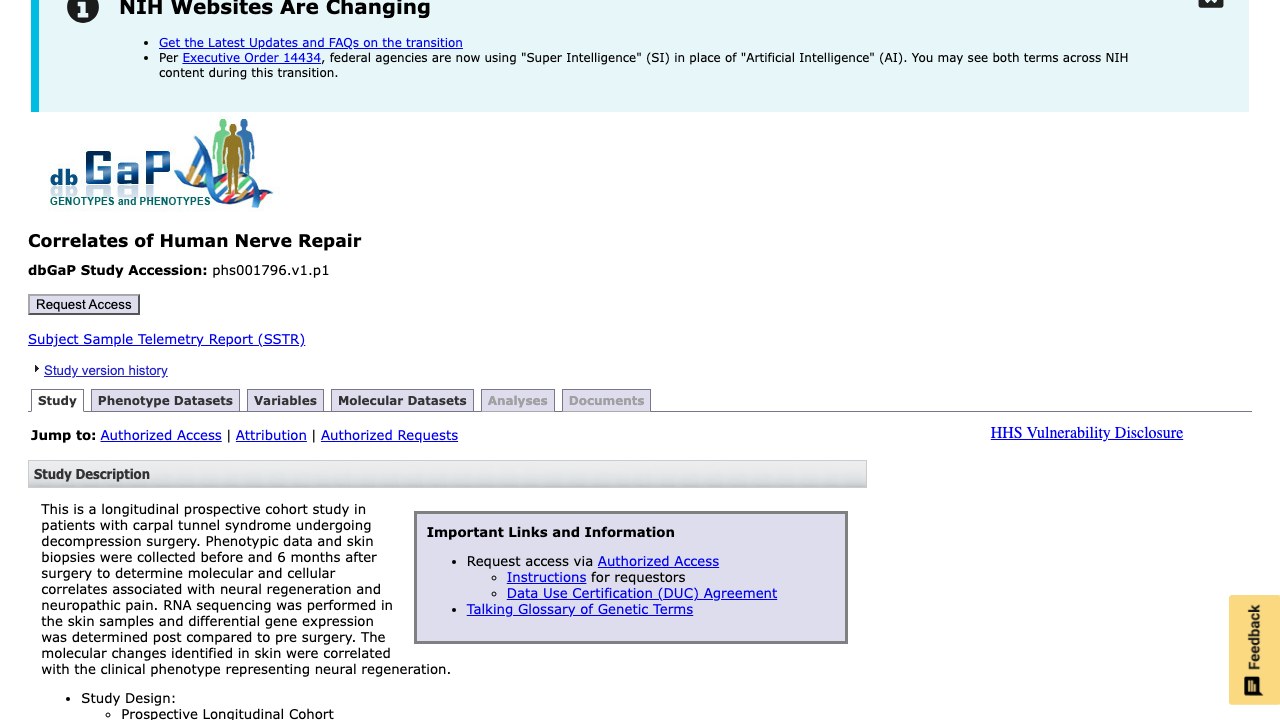This screenshot has height=720, width=1280.
Task: Click the Study Description section header
Action: pyautogui.click(x=447, y=474)
